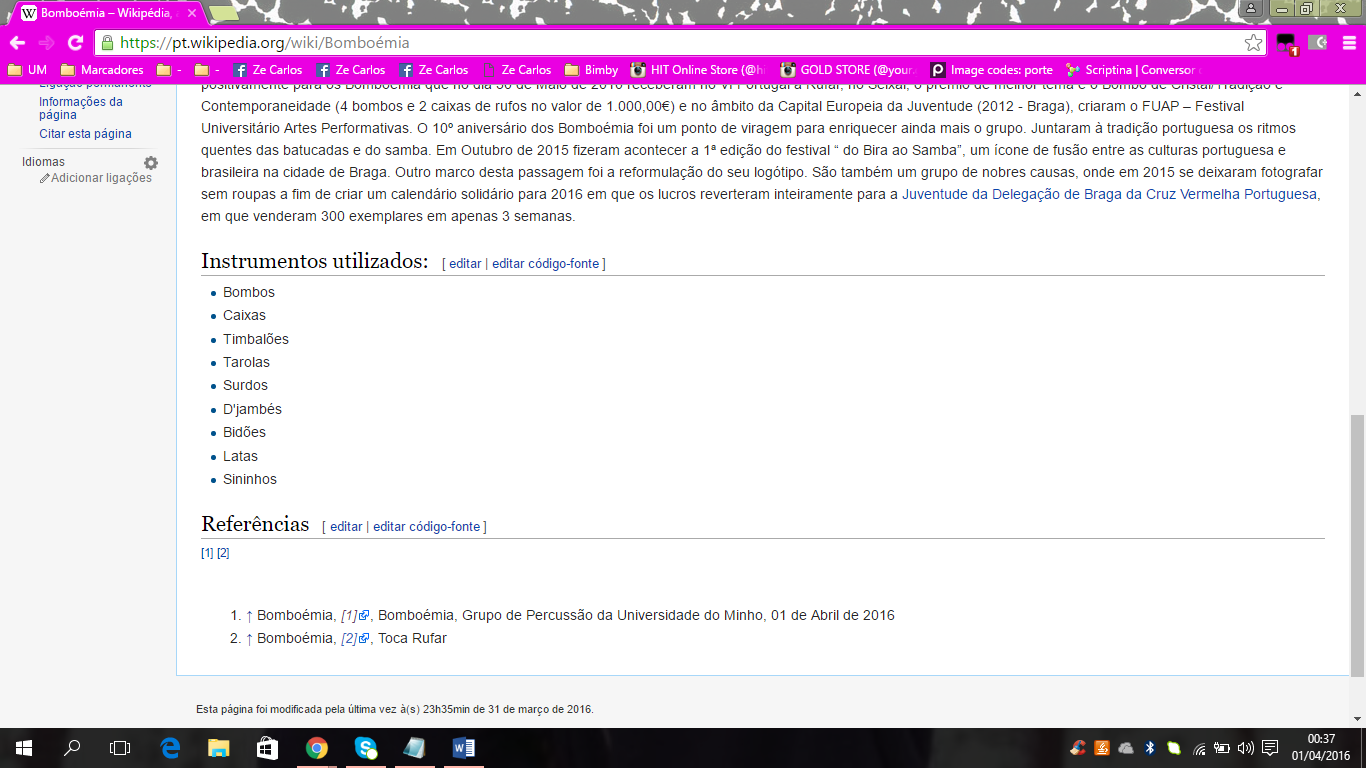Click the URL address bar
The width and height of the screenshot is (1366, 768).
pos(670,43)
